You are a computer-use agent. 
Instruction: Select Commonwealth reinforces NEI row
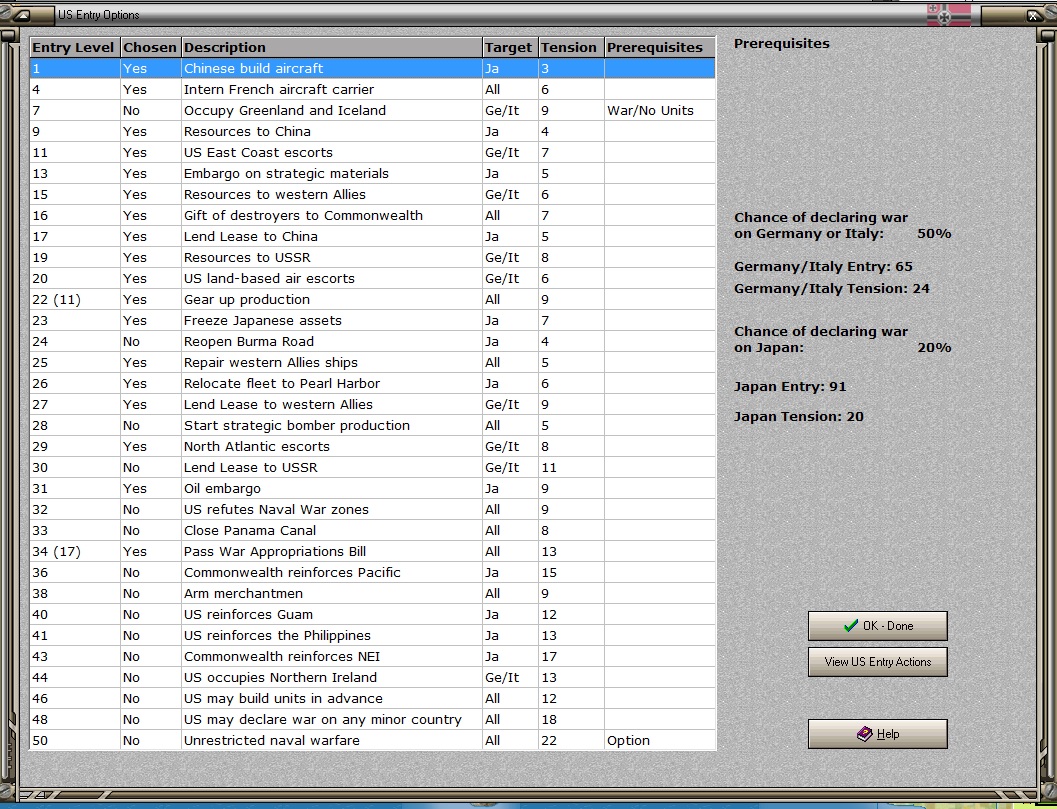[x=372, y=656]
